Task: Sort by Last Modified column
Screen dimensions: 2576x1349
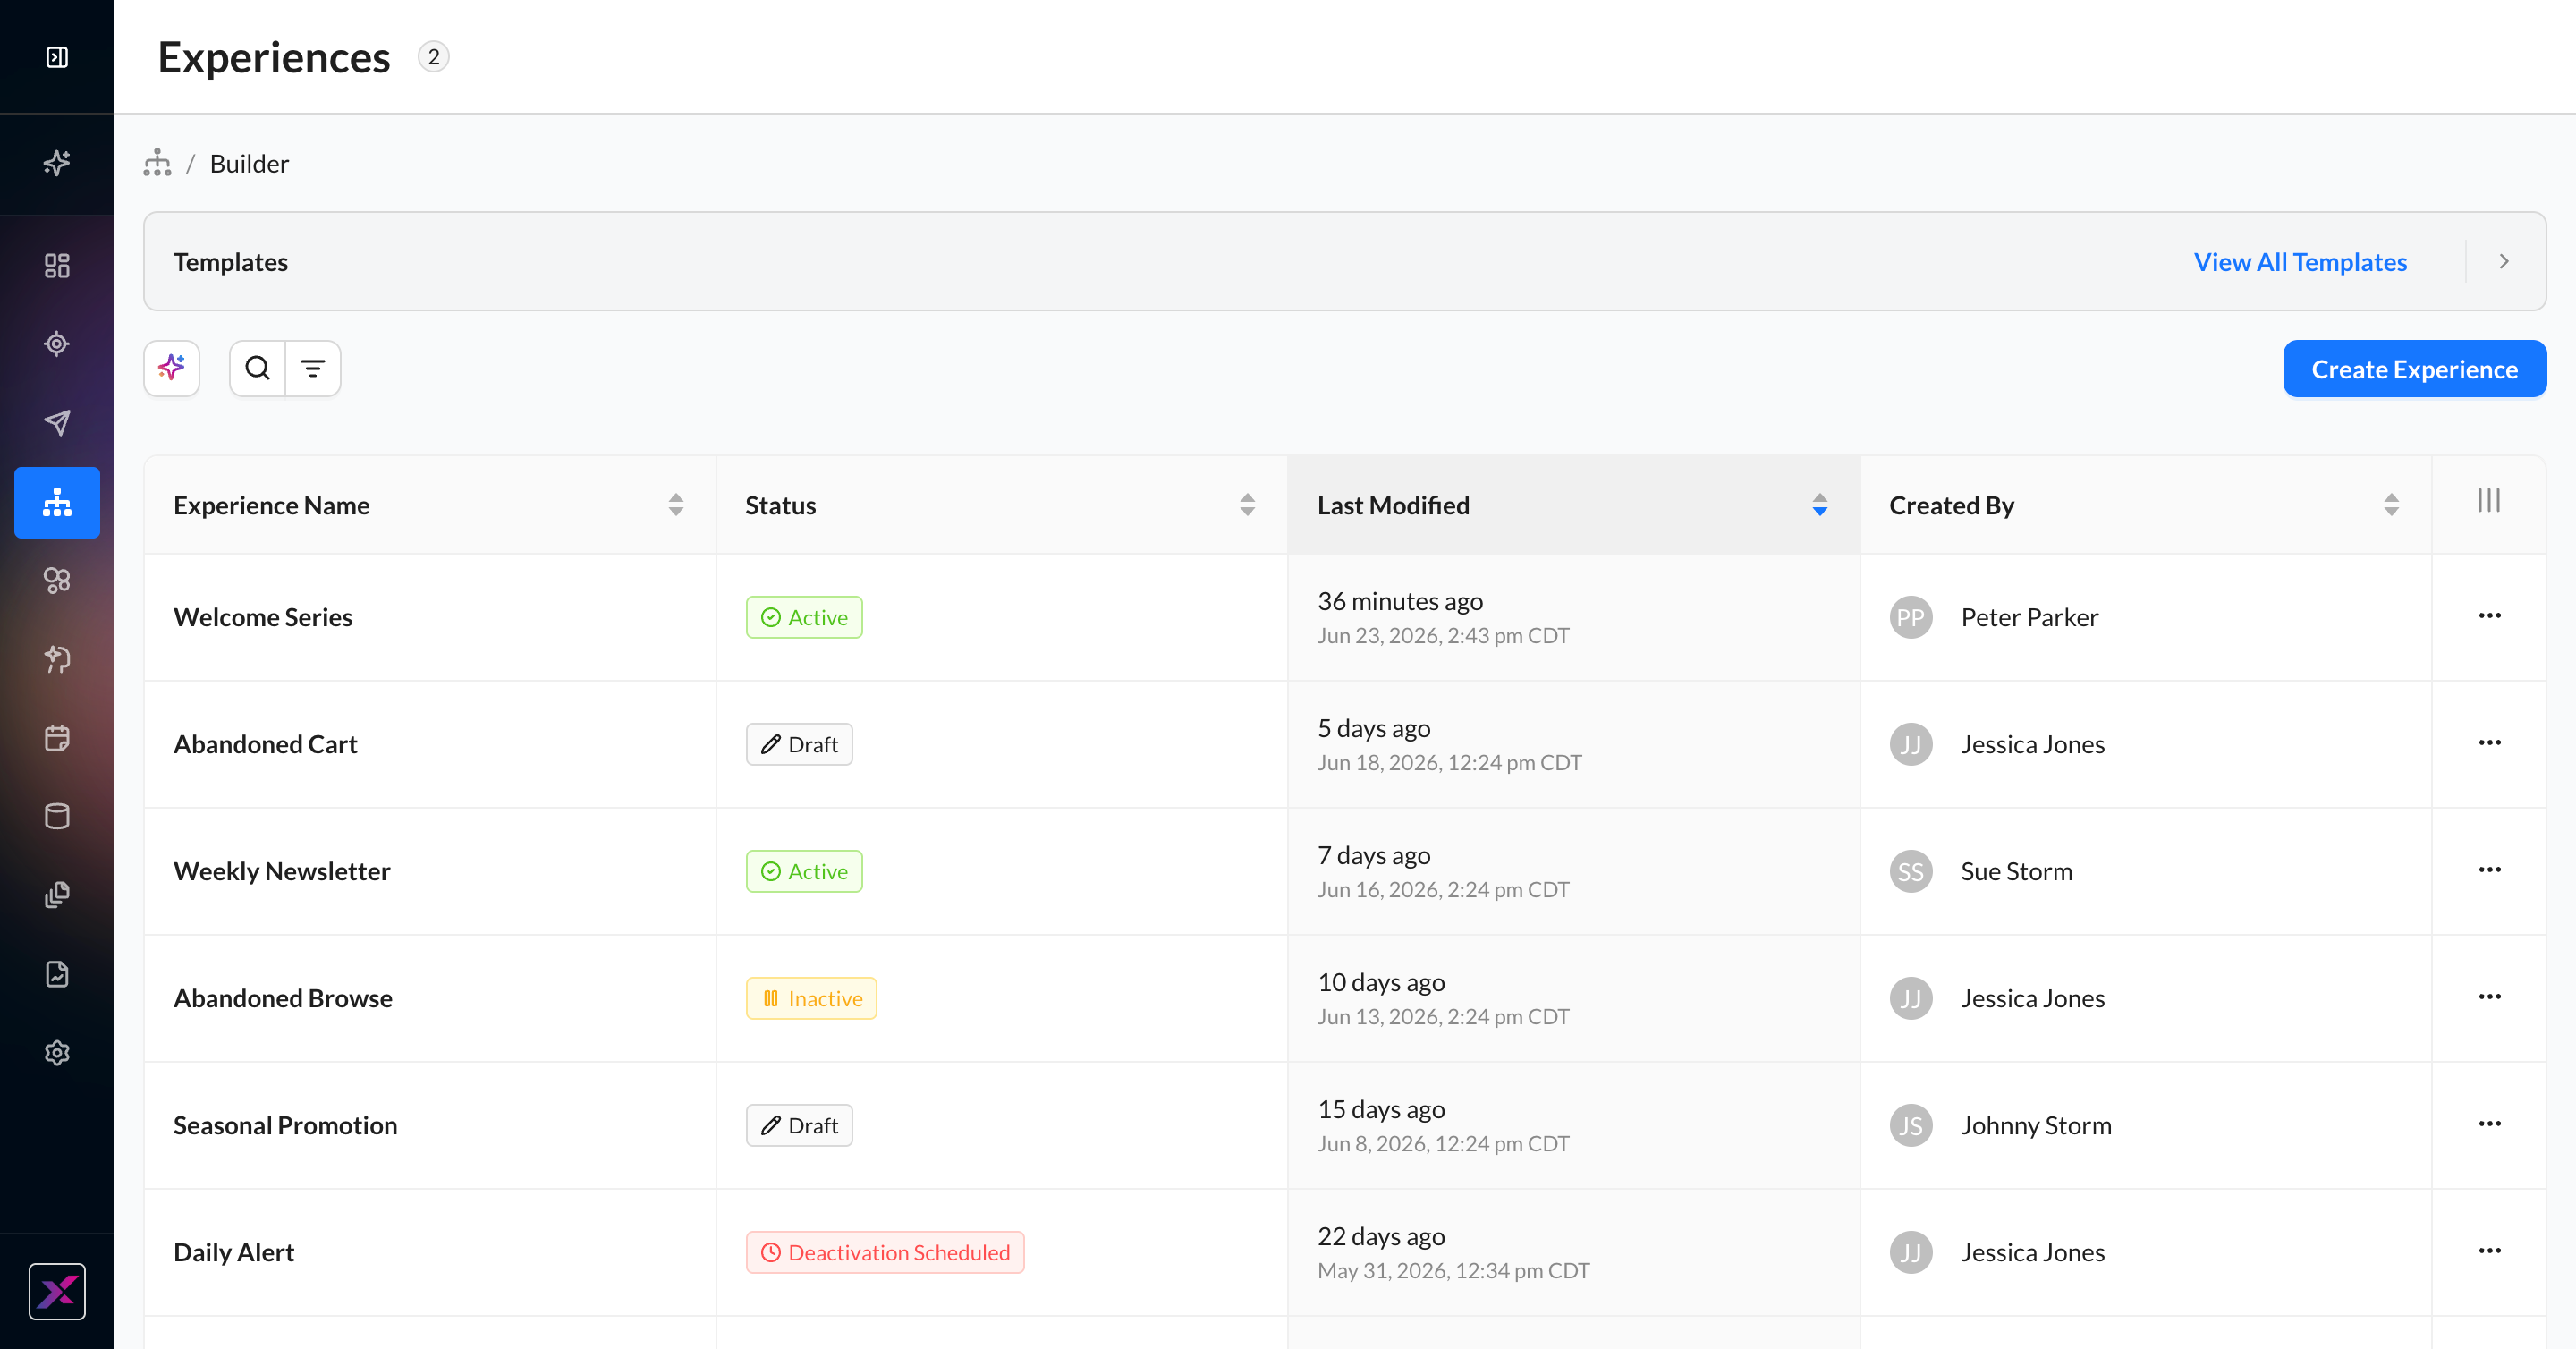Action: click(x=1820, y=505)
